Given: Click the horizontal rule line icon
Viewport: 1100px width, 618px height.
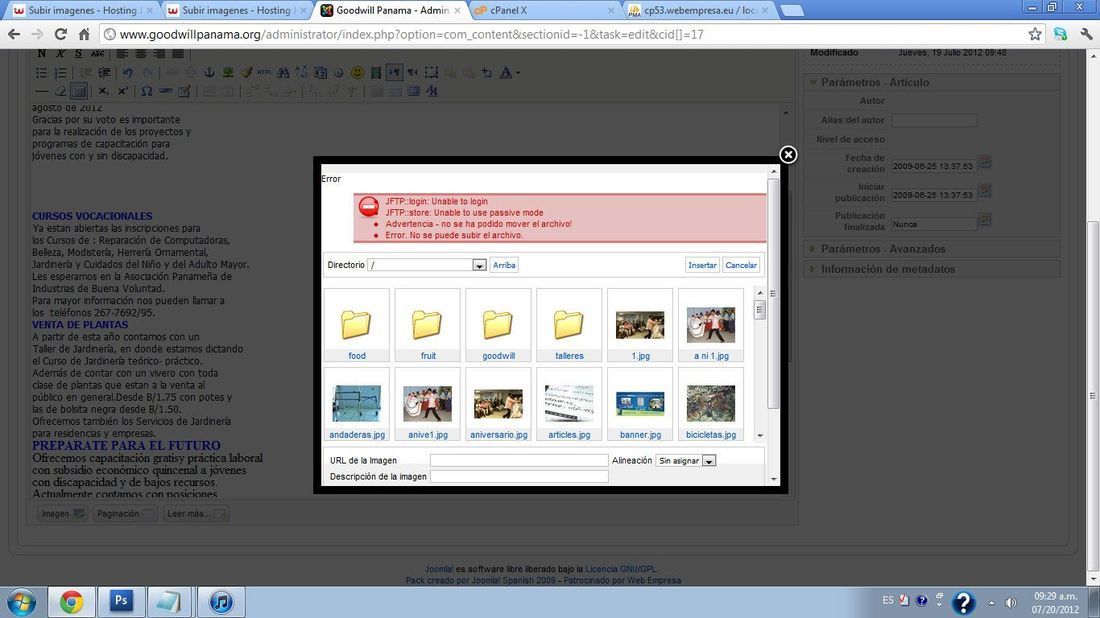Looking at the screenshot, I should point(41,91).
